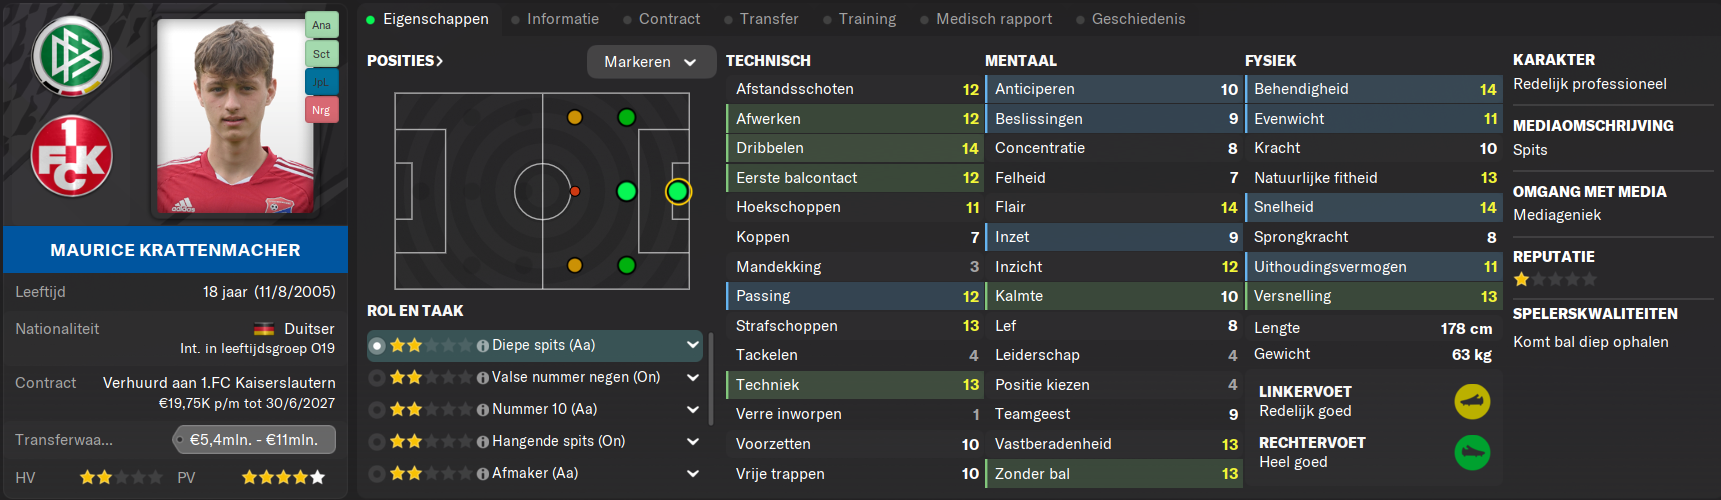The height and width of the screenshot is (500, 1721).
Task: Select the Diepe spits (Aa) role radio button
Action: pyautogui.click(x=377, y=346)
